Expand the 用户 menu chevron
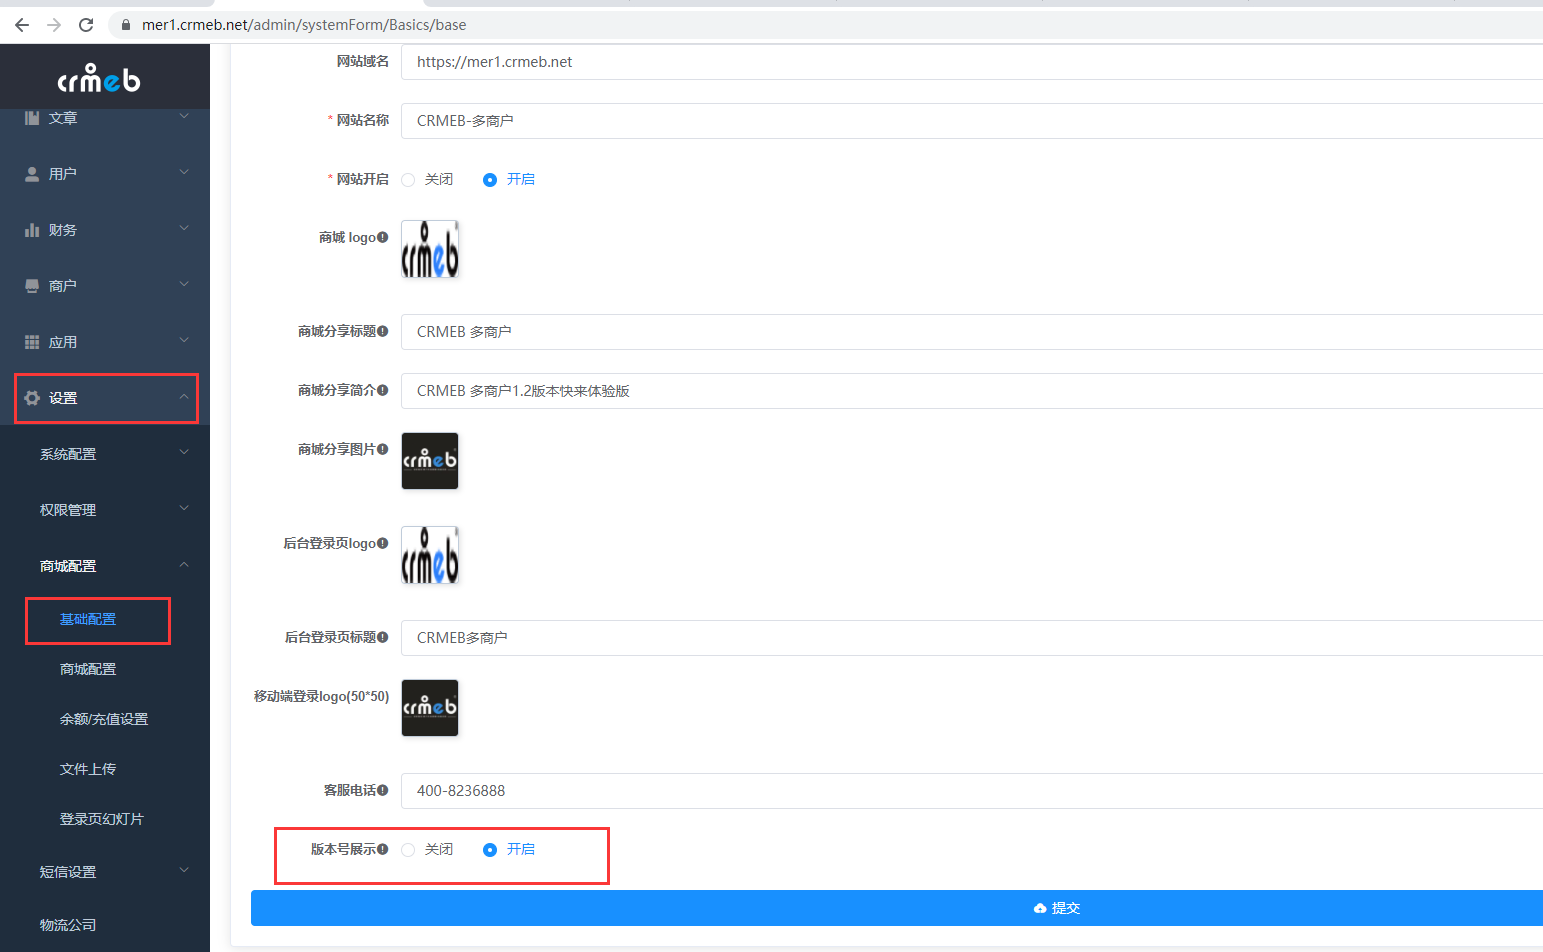The image size is (1543, 952). [x=184, y=172]
